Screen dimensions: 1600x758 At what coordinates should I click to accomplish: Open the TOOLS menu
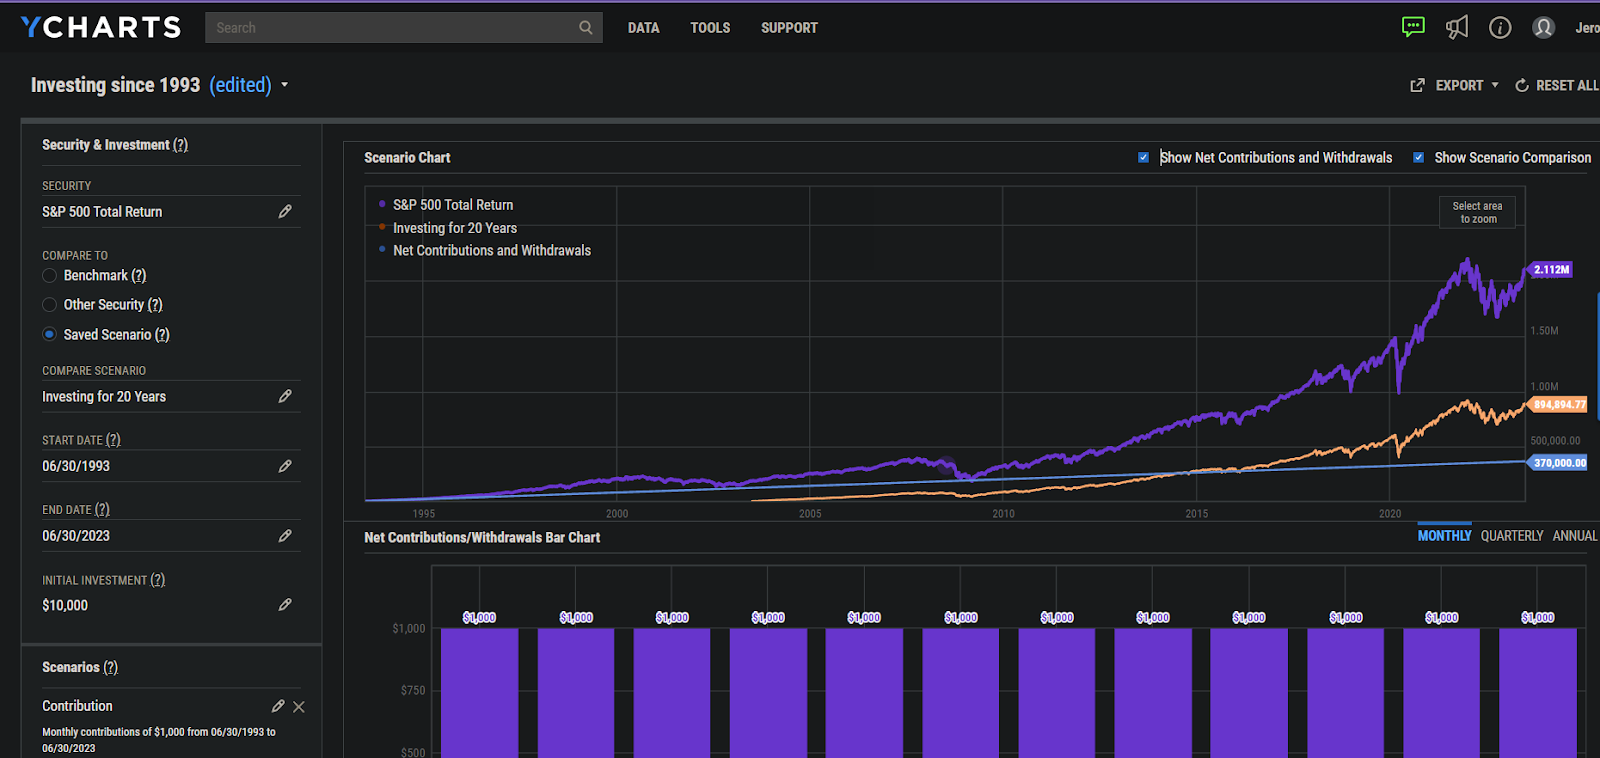coord(710,28)
